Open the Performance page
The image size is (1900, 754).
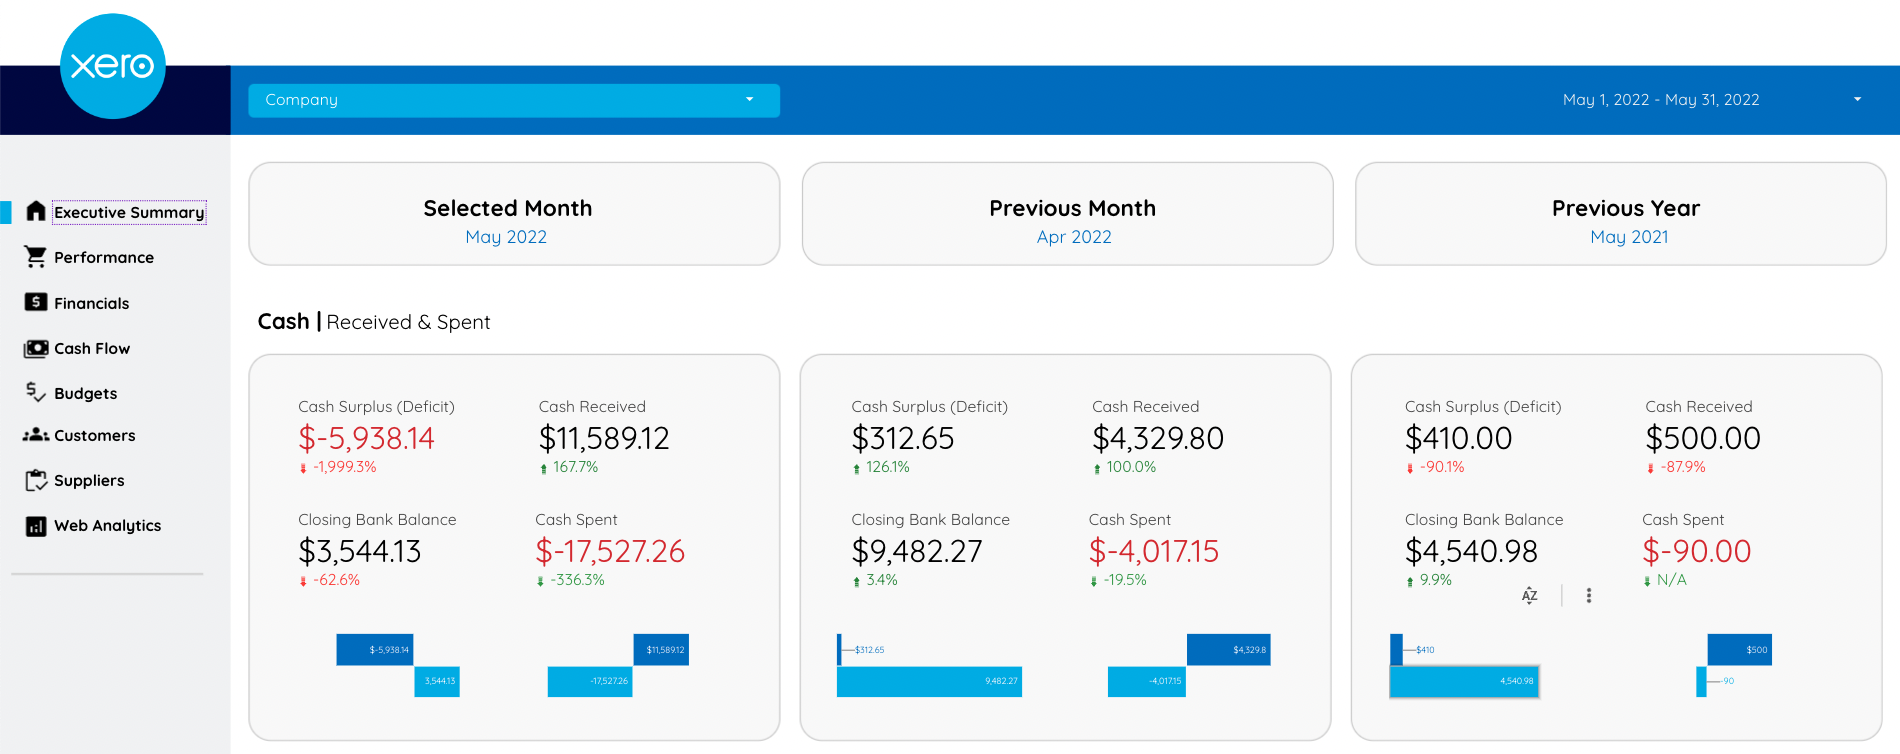click(103, 258)
